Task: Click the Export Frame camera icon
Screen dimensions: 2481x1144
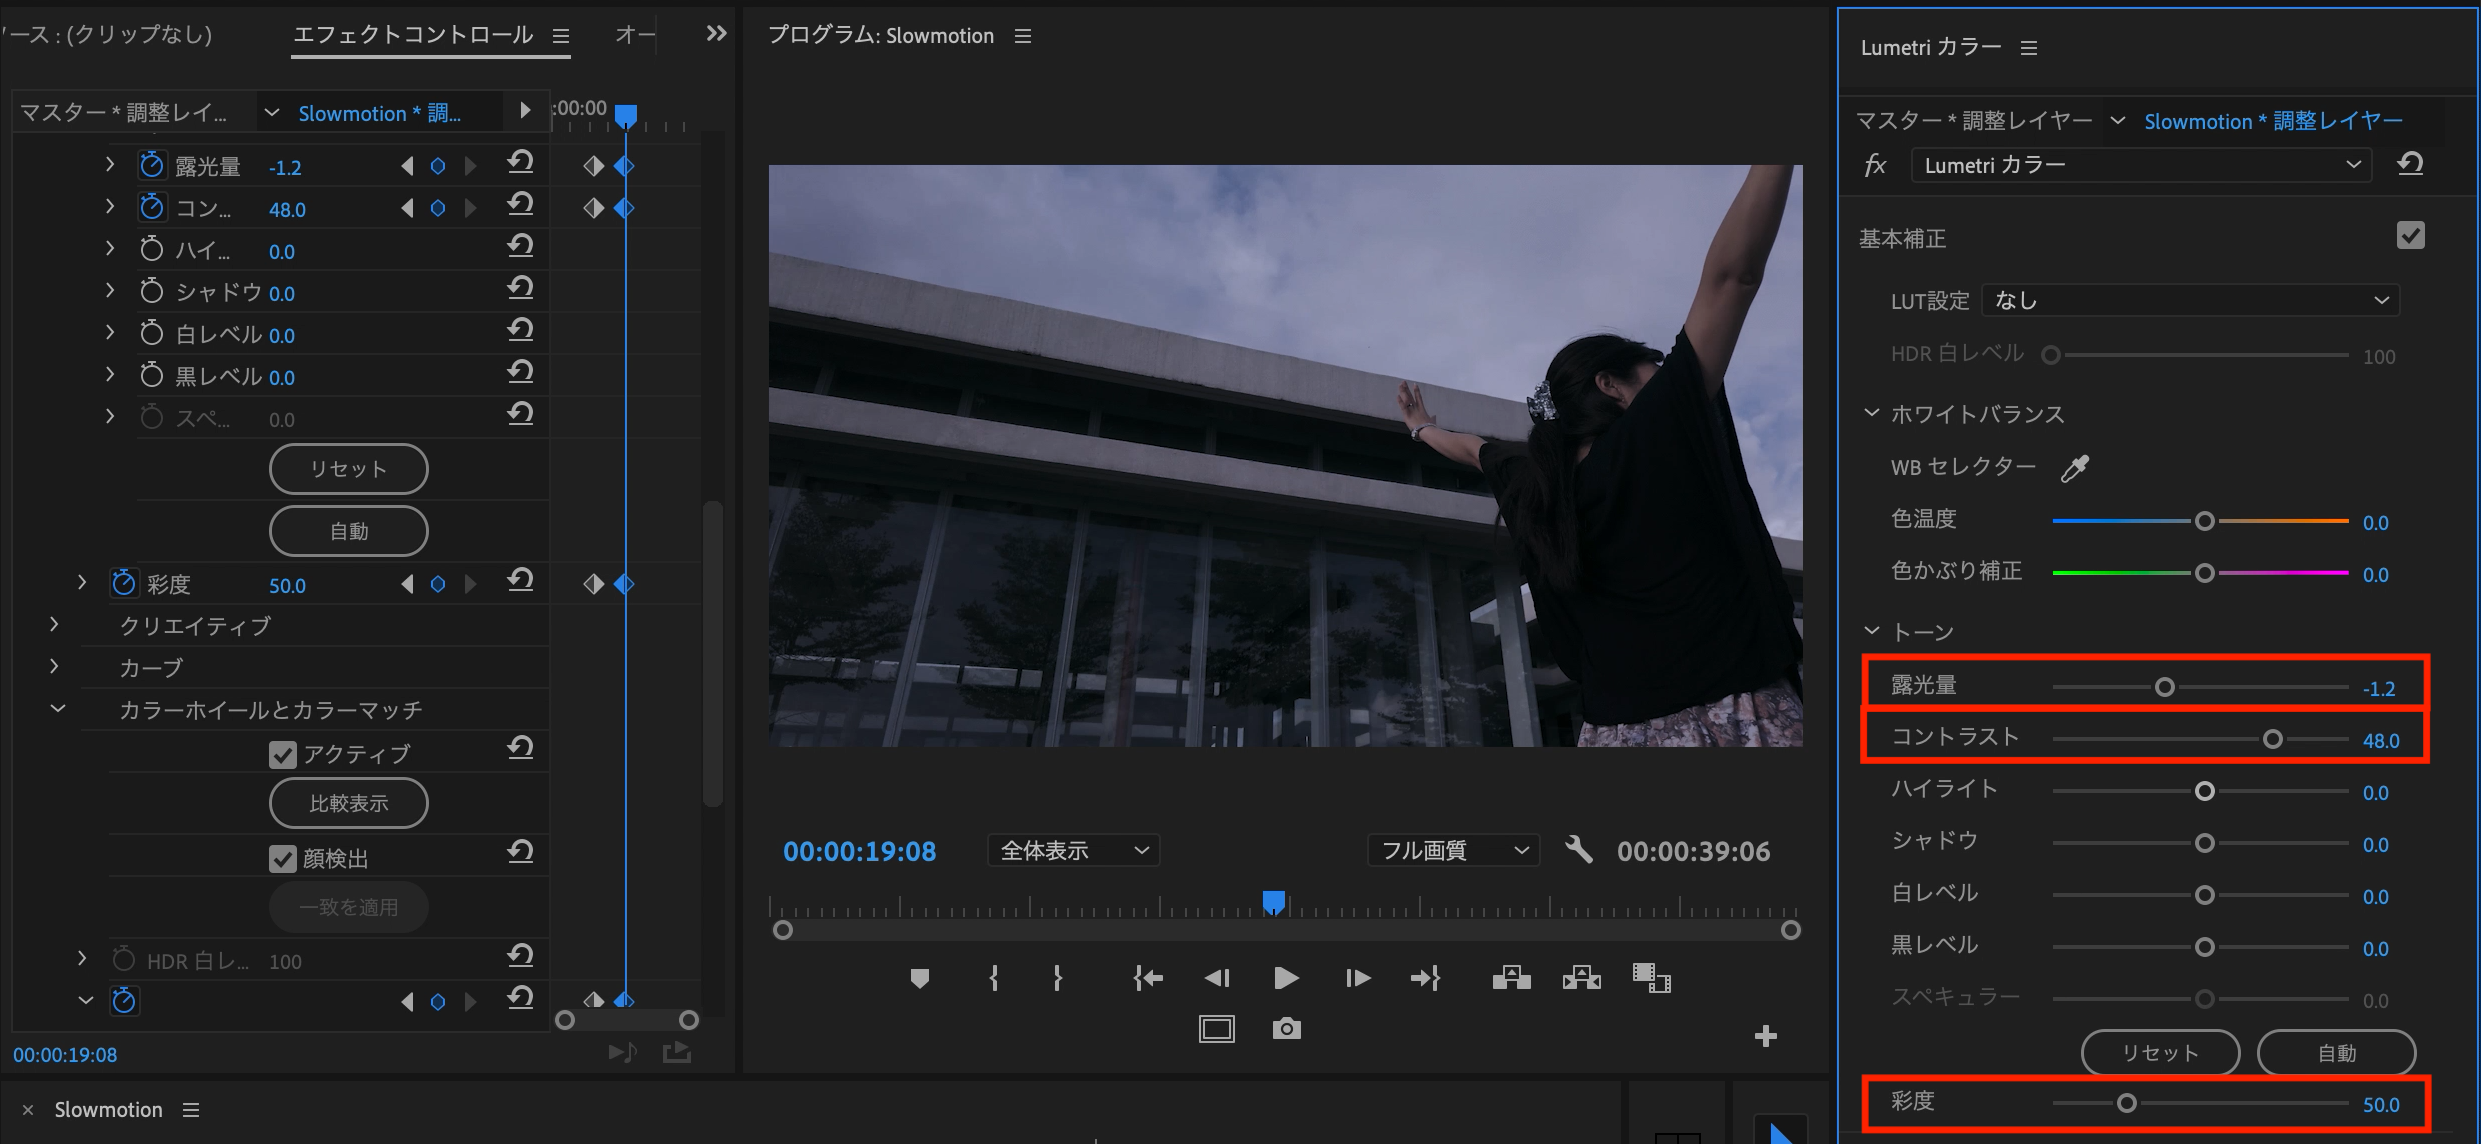Action: tap(1286, 1029)
